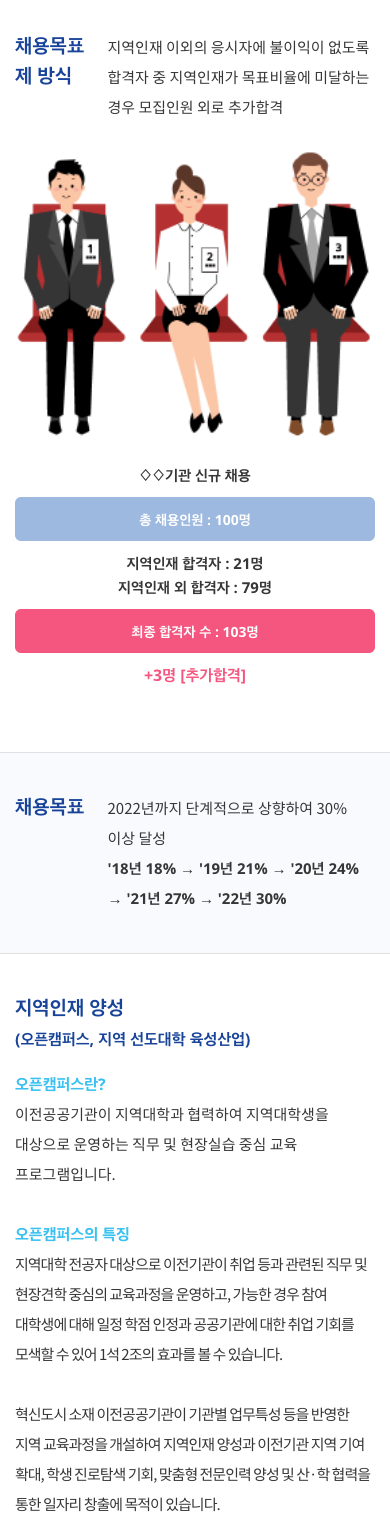Click the '18년 18% → '19년 21% timeline text

pos(188,868)
